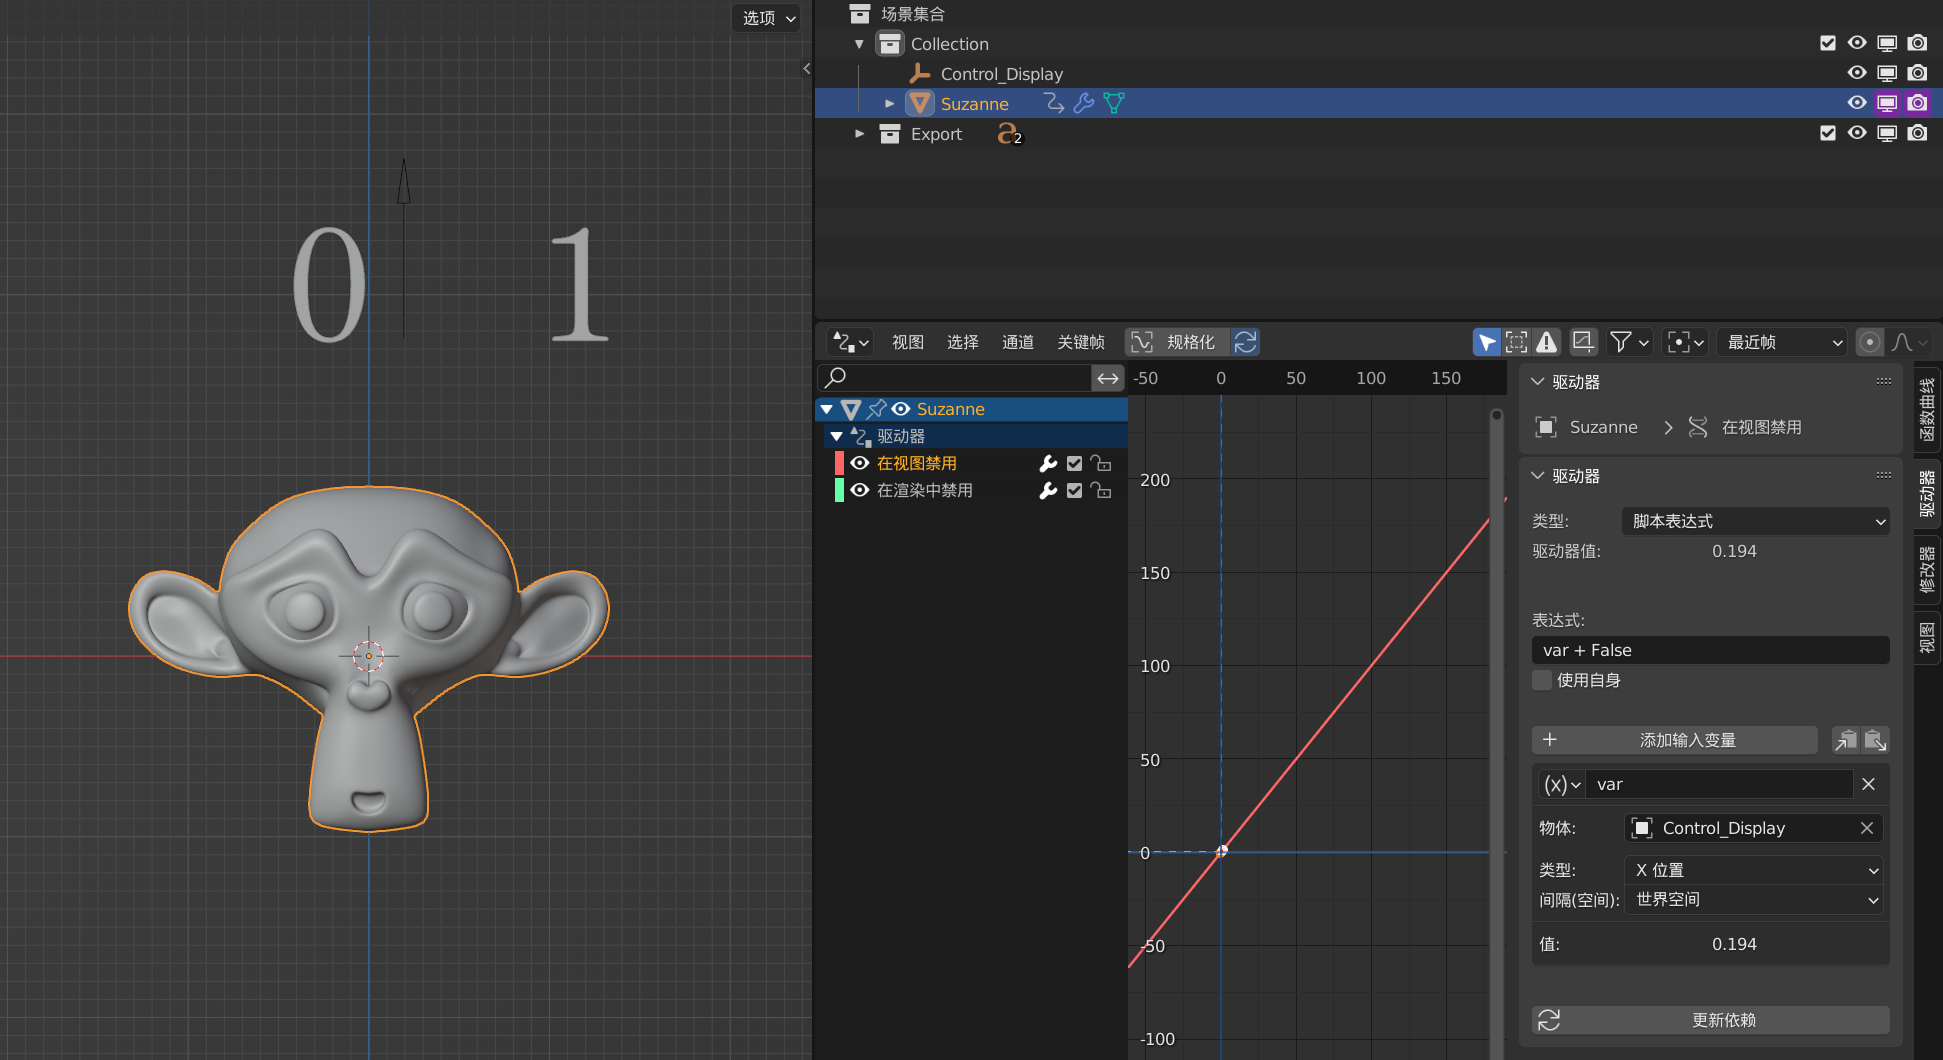The width and height of the screenshot is (1943, 1060).
Task: Click the pin icon on Suzanne channel
Action: [x=876, y=409]
